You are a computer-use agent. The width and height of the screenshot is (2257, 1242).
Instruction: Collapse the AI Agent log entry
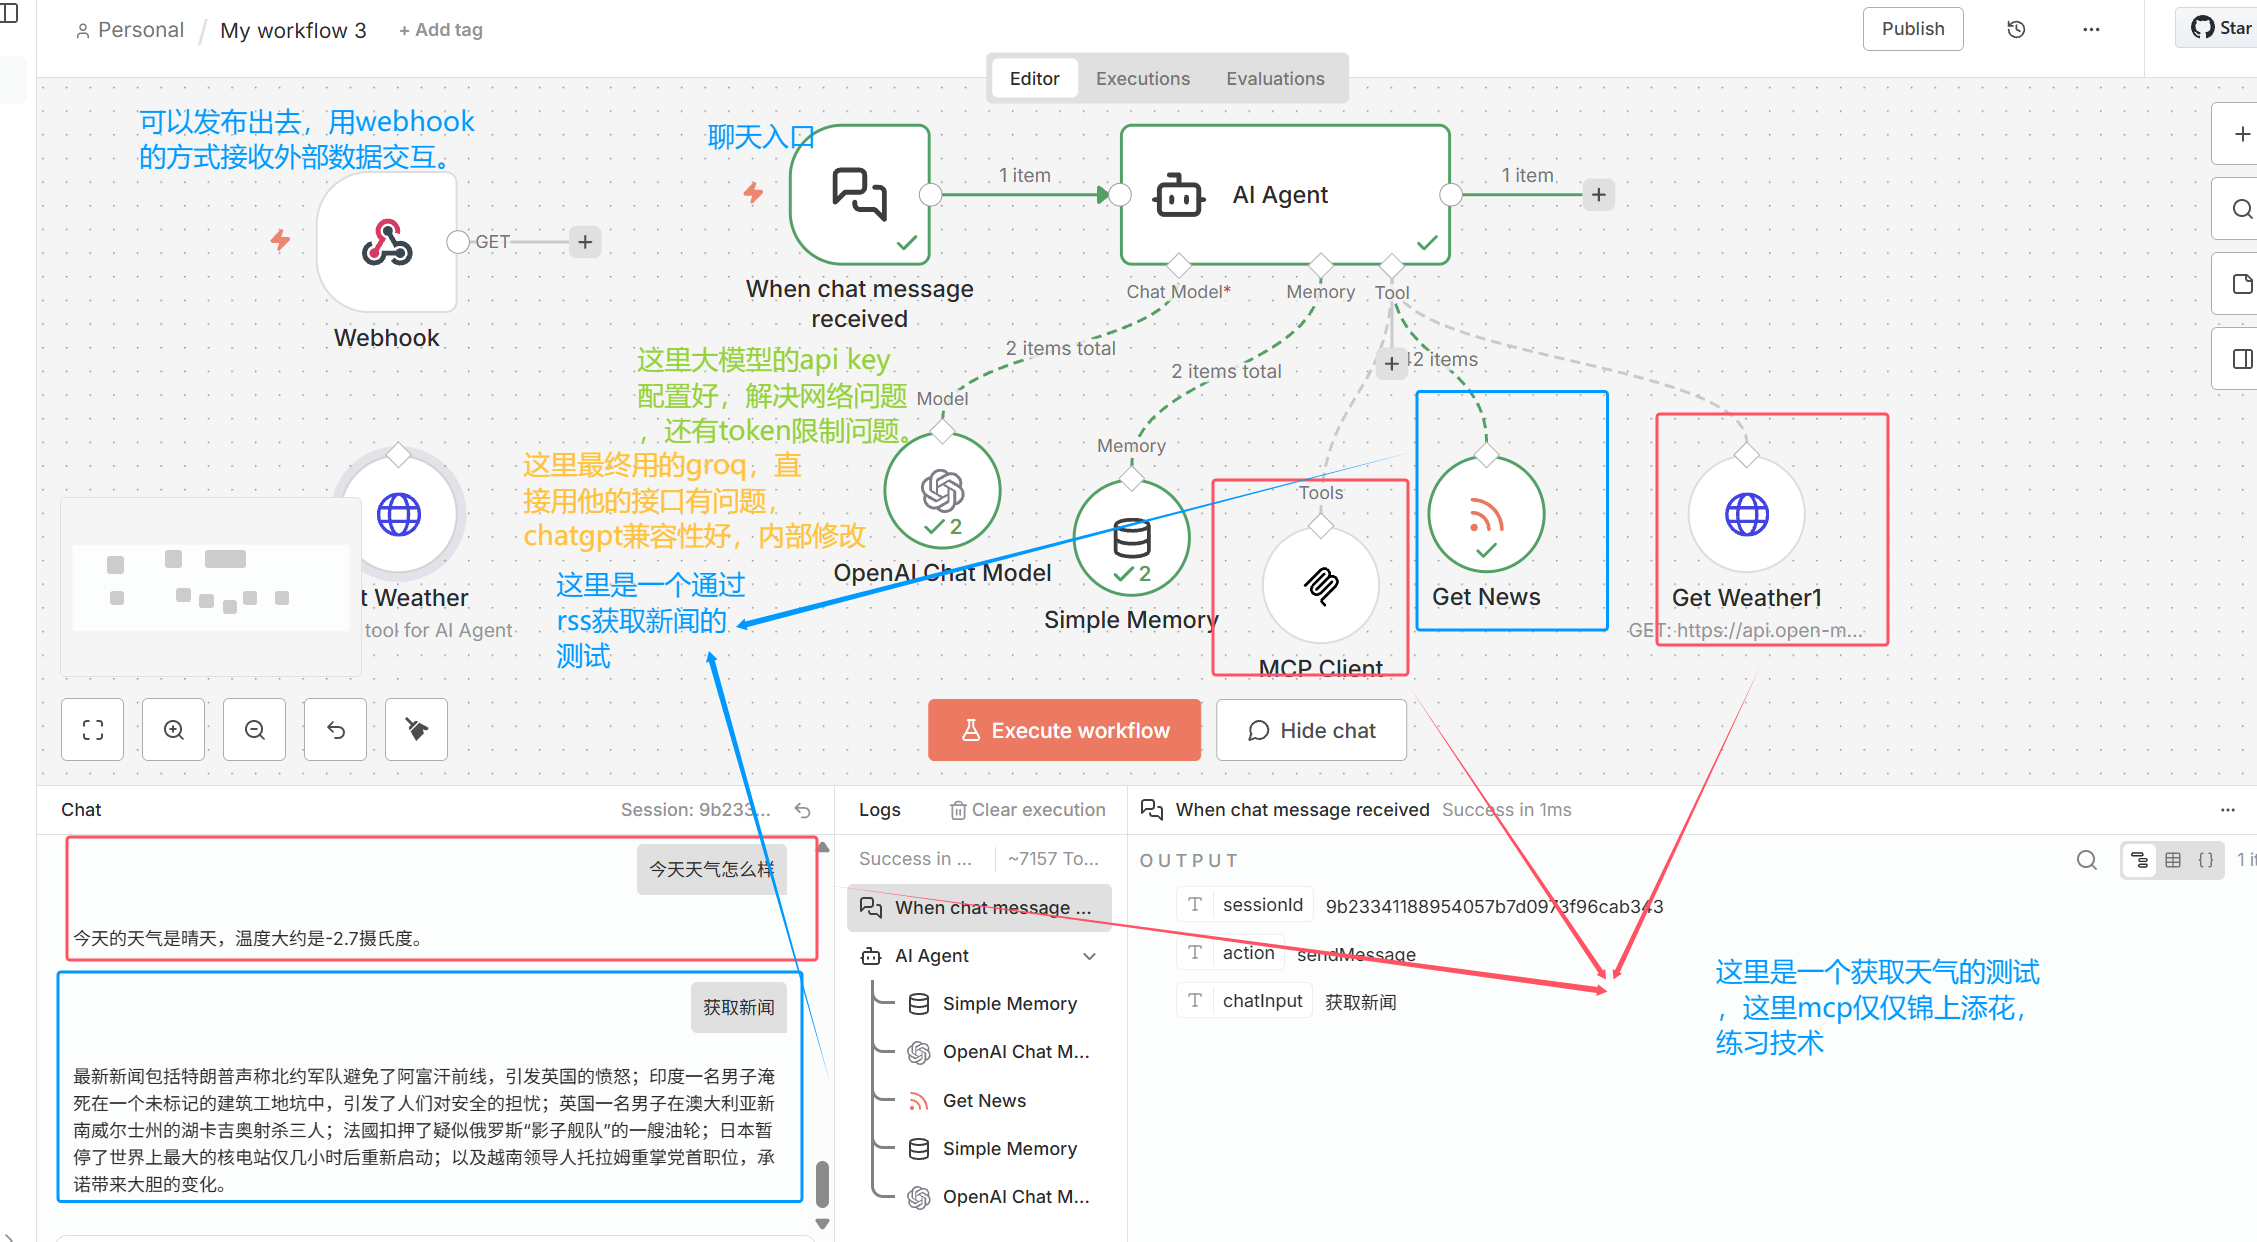coord(1089,956)
